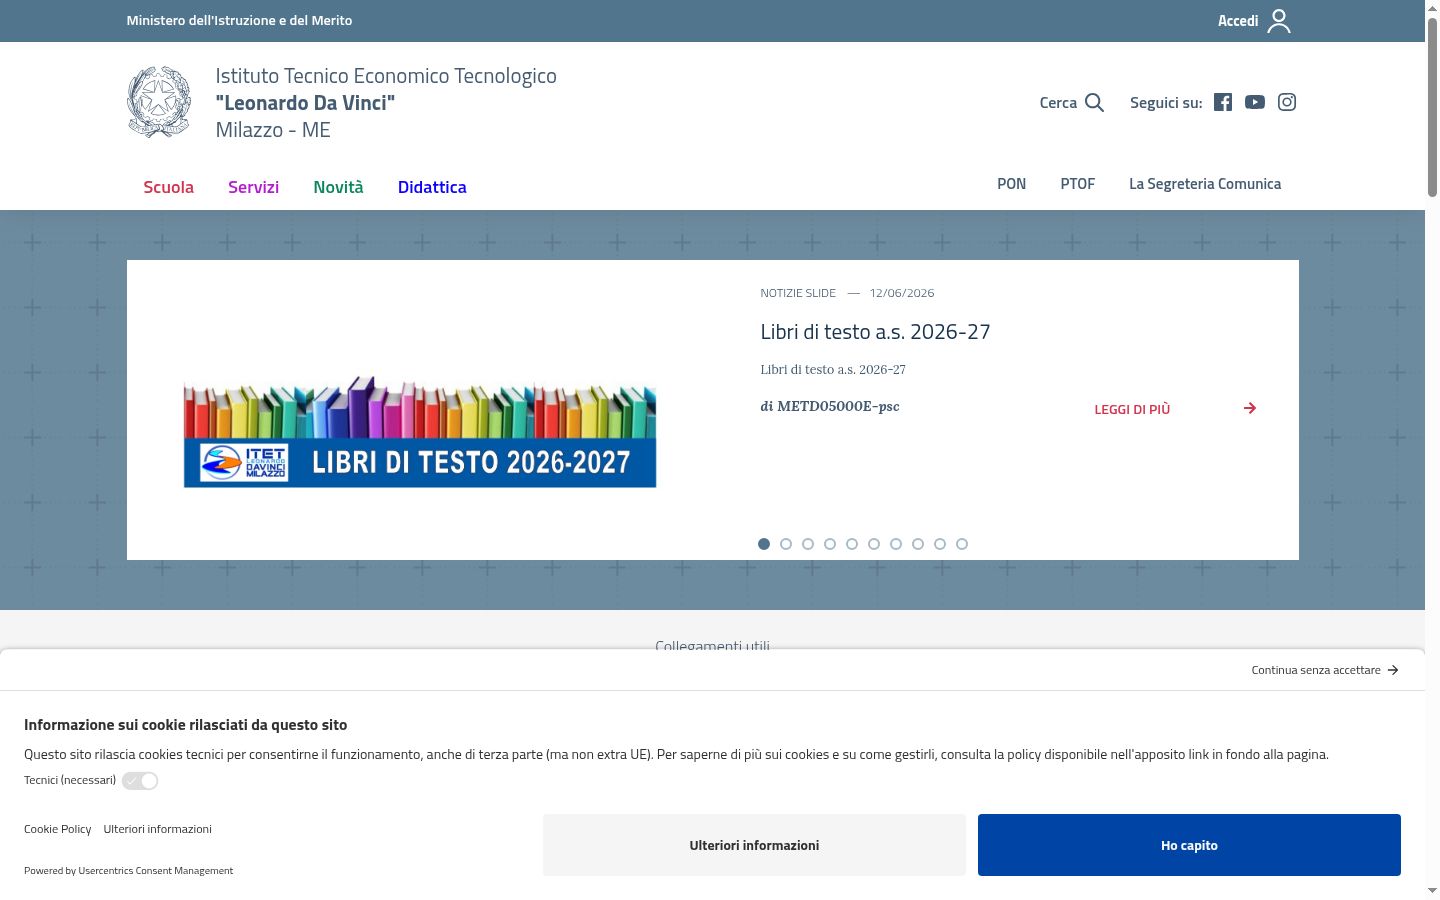The width and height of the screenshot is (1440, 900).
Task: Click the red arrow next to Leggi di più
Action: [1250, 408]
